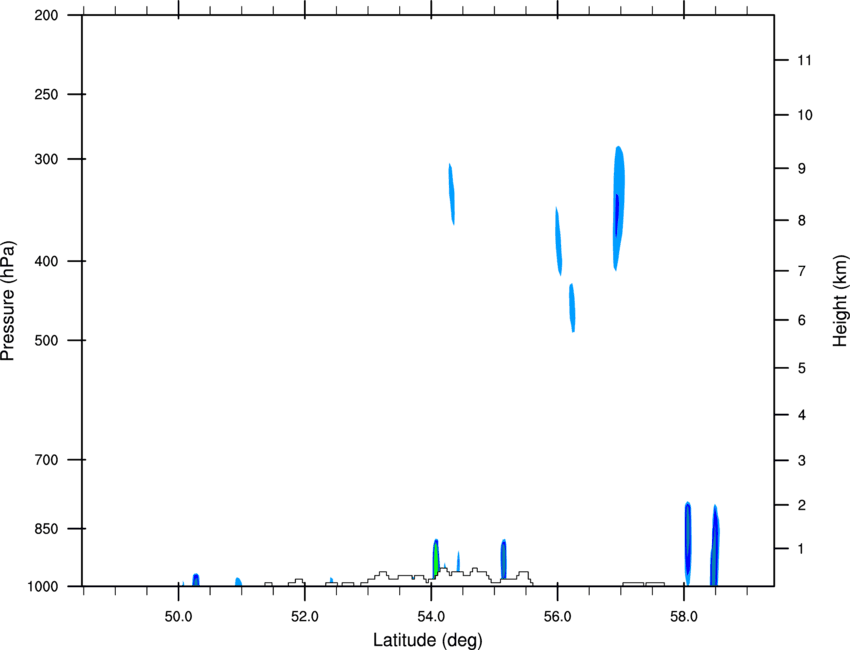Click the 700 pressure tick label
Screen dimensions: 850x650
(x=46, y=460)
